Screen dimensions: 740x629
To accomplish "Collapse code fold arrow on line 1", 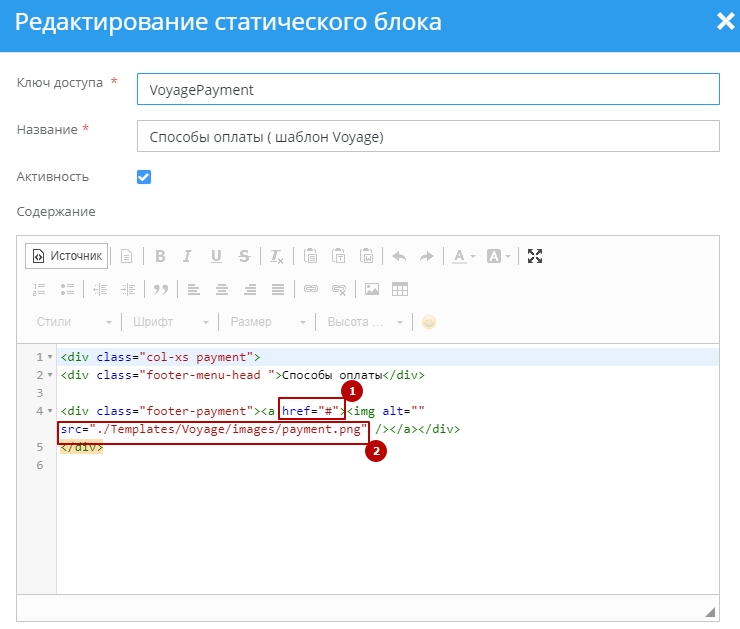I will coord(51,358).
